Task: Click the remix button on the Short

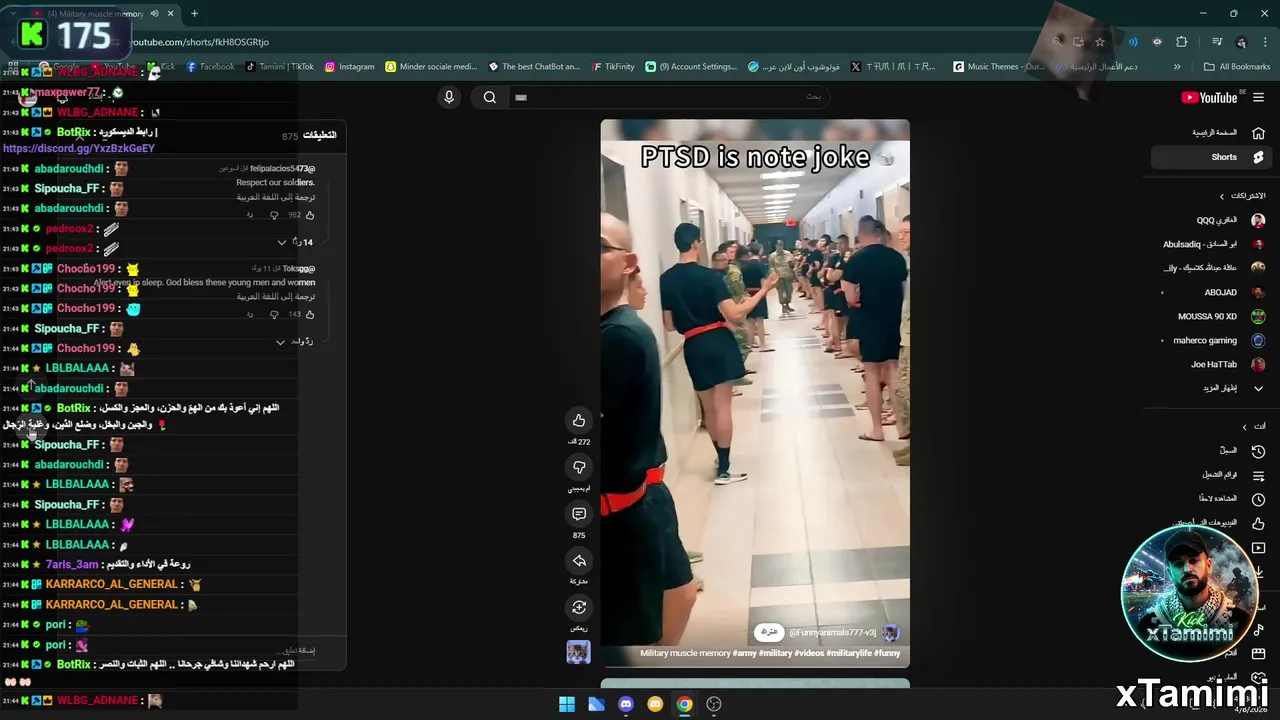Action: tap(579, 607)
